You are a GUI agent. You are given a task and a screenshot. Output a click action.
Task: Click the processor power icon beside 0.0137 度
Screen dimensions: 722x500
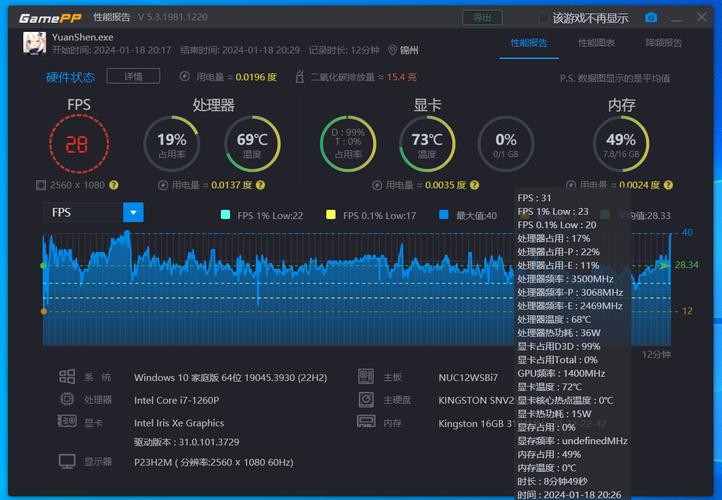click(163, 185)
